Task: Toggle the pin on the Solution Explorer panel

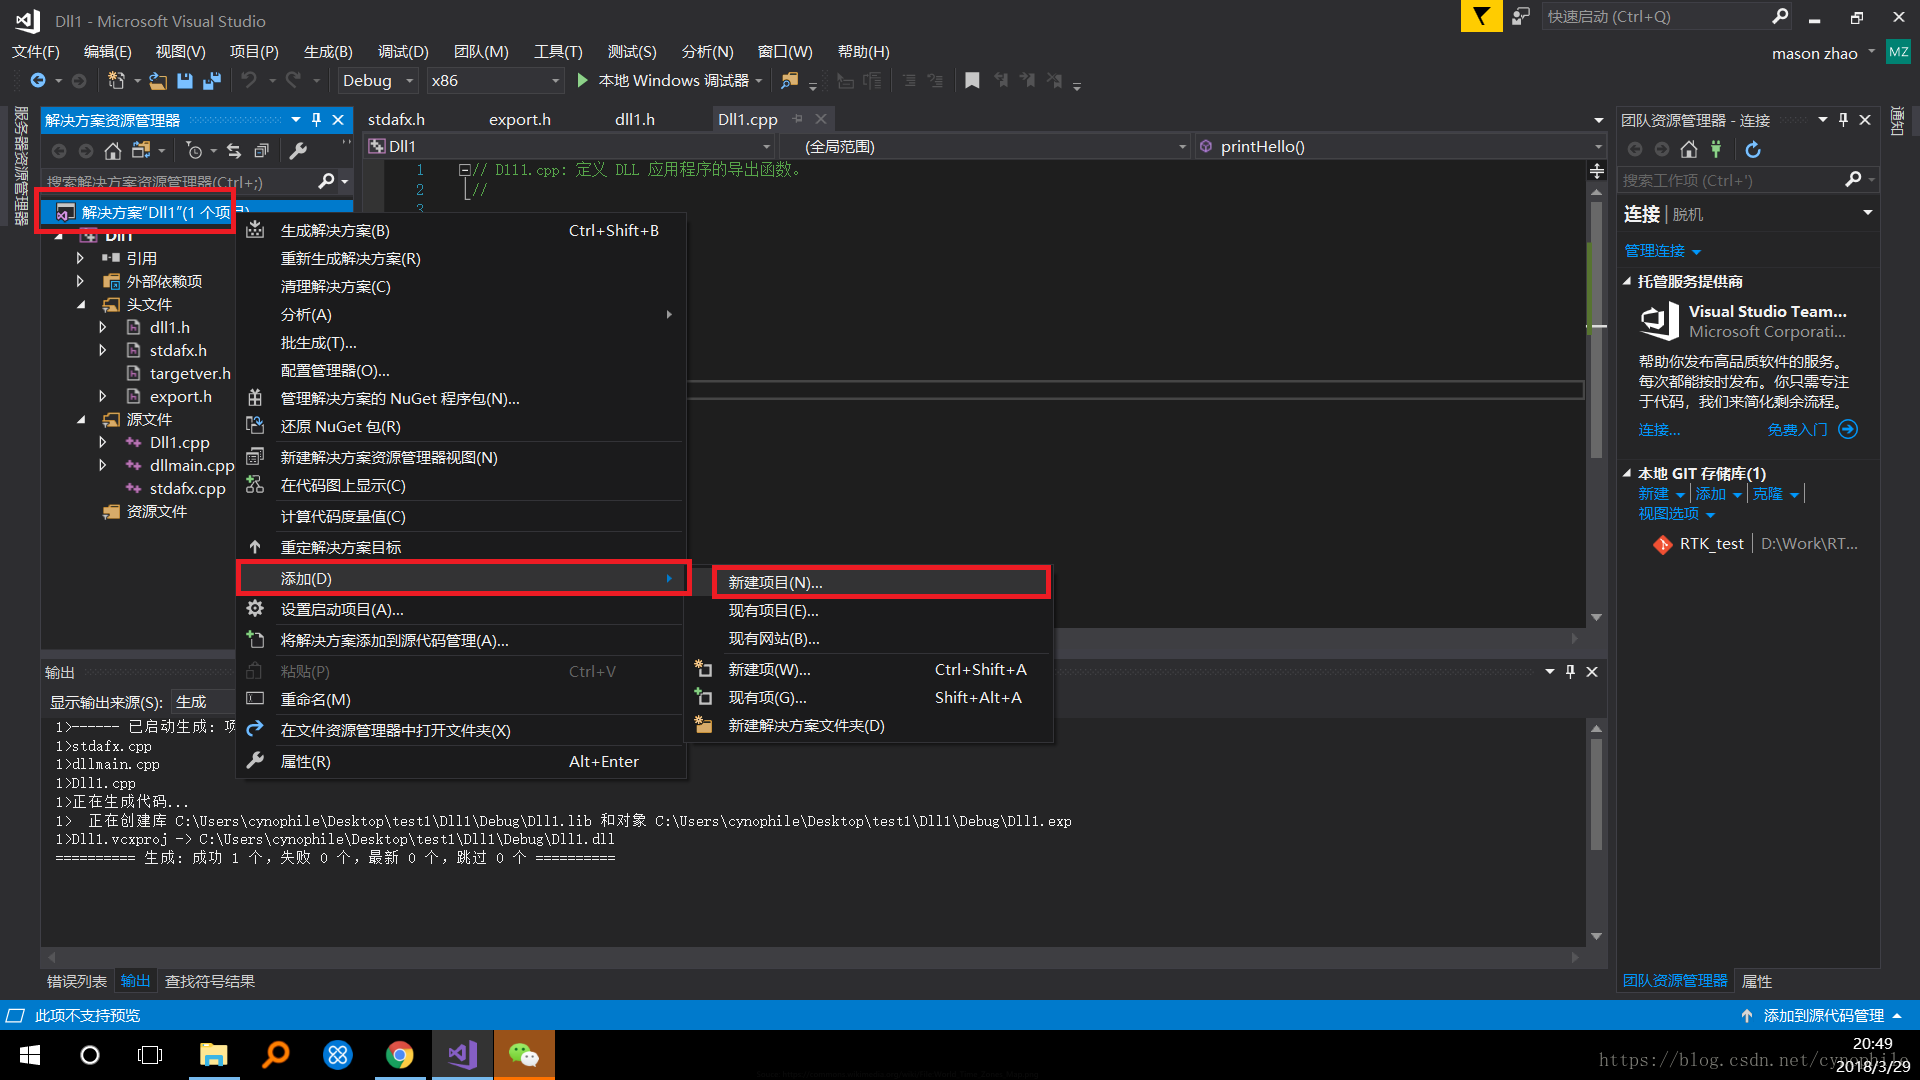Action: tap(316, 120)
